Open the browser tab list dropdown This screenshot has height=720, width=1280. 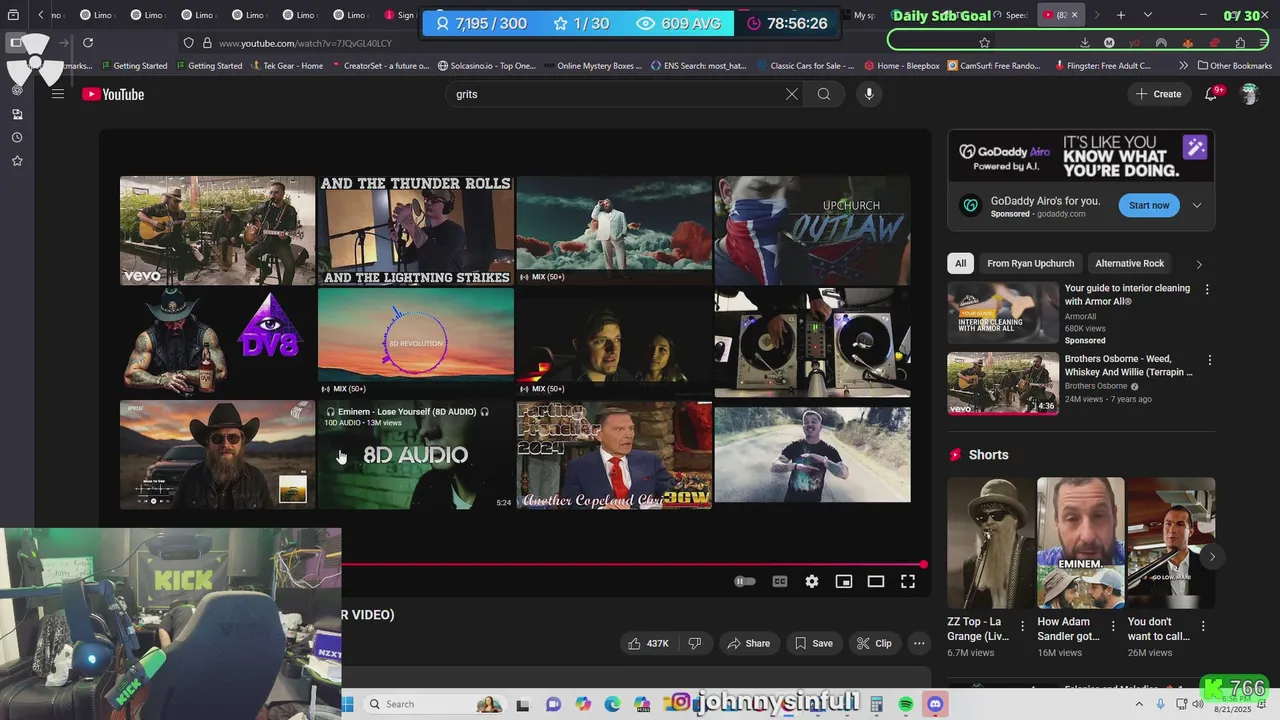pyautogui.click(x=1148, y=15)
